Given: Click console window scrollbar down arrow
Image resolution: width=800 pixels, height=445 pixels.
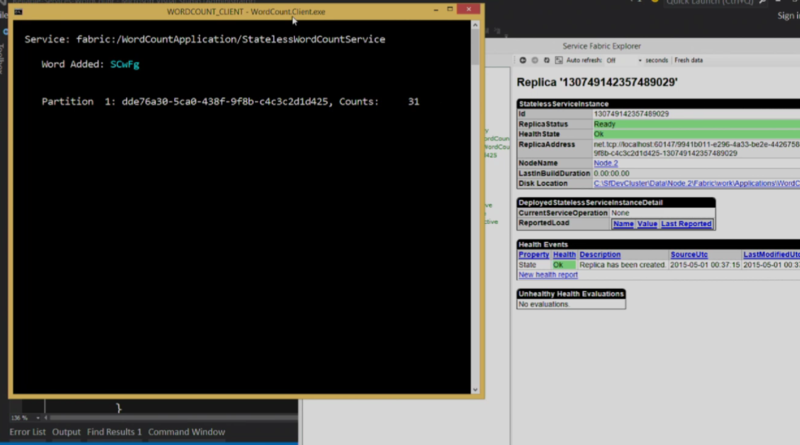Looking at the screenshot, I should 475,390.
